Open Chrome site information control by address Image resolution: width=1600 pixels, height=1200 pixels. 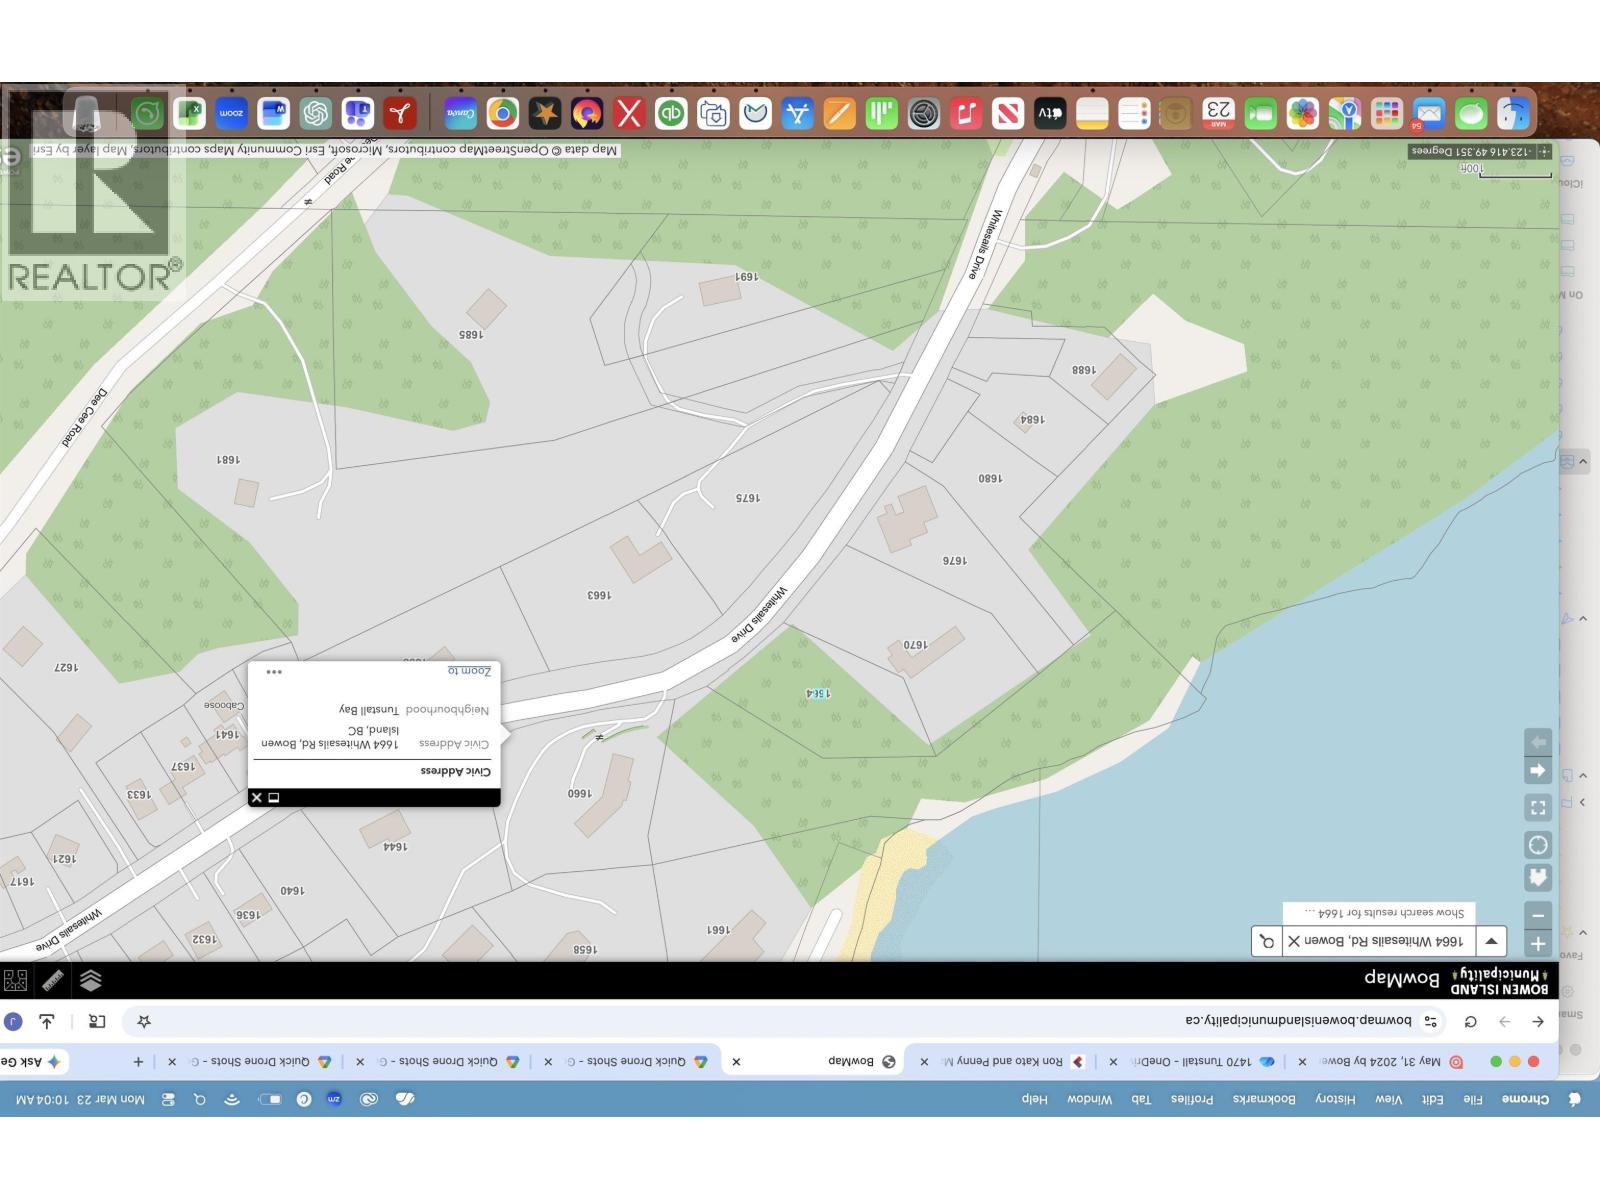(x=1431, y=1021)
